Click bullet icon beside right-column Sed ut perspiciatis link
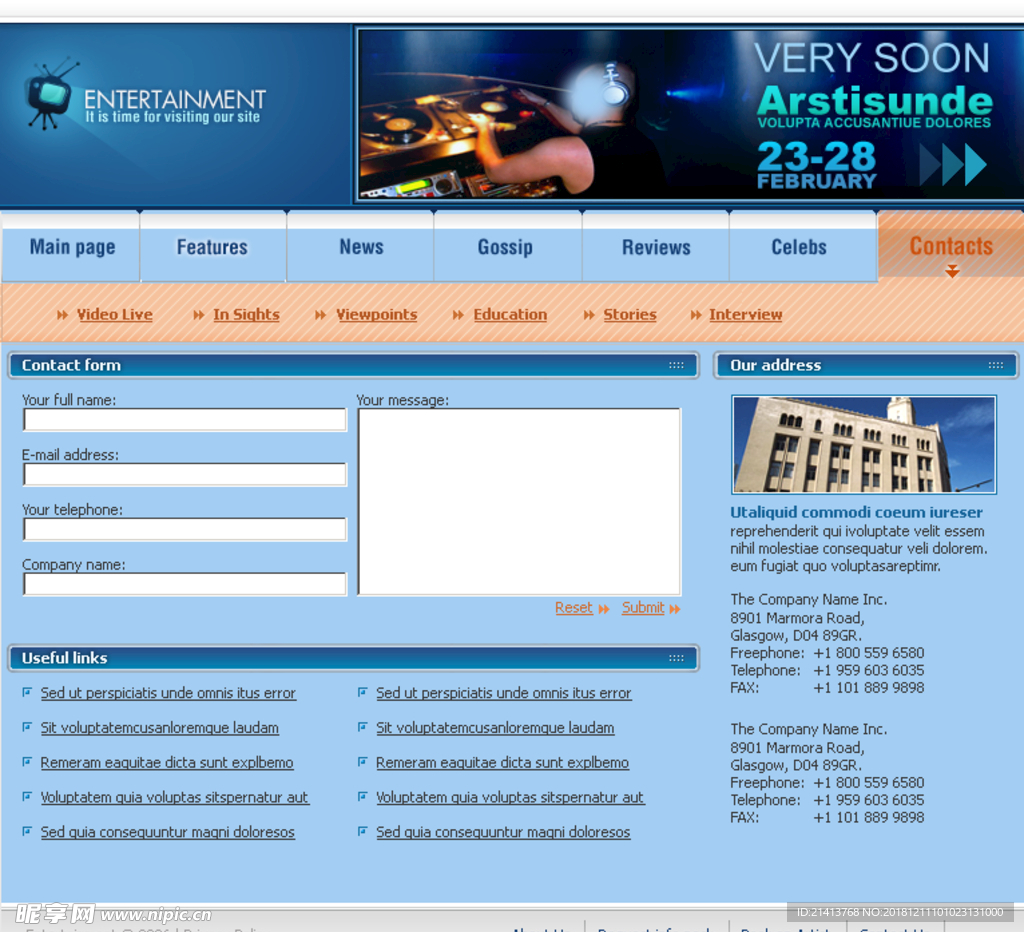Image resolution: width=1024 pixels, height=932 pixels. (362, 692)
